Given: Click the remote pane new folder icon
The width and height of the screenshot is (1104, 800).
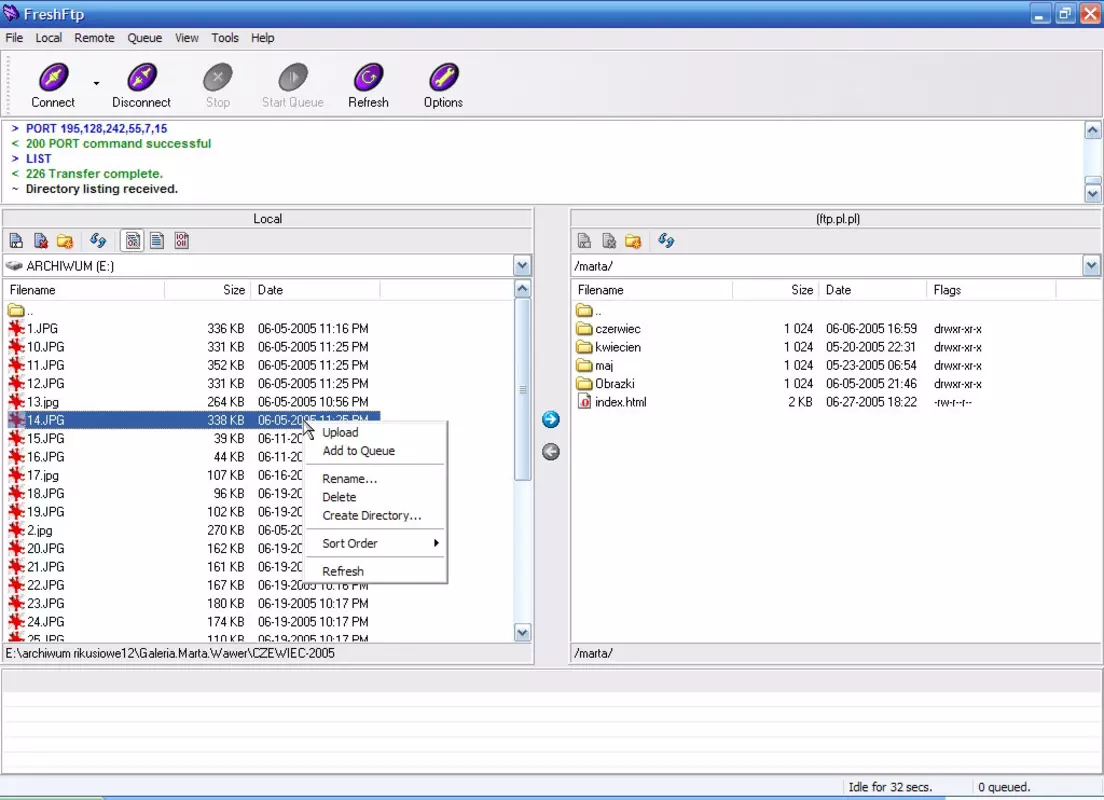Looking at the screenshot, I should click(633, 241).
